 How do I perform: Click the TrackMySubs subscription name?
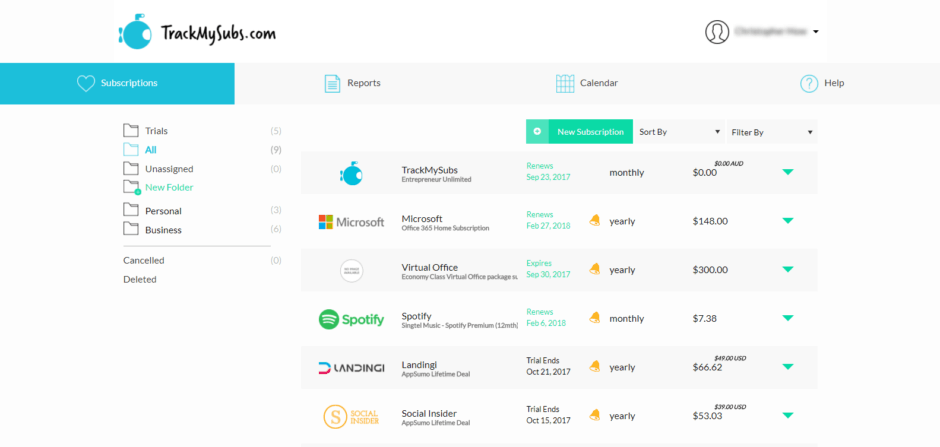tap(430, 170)
